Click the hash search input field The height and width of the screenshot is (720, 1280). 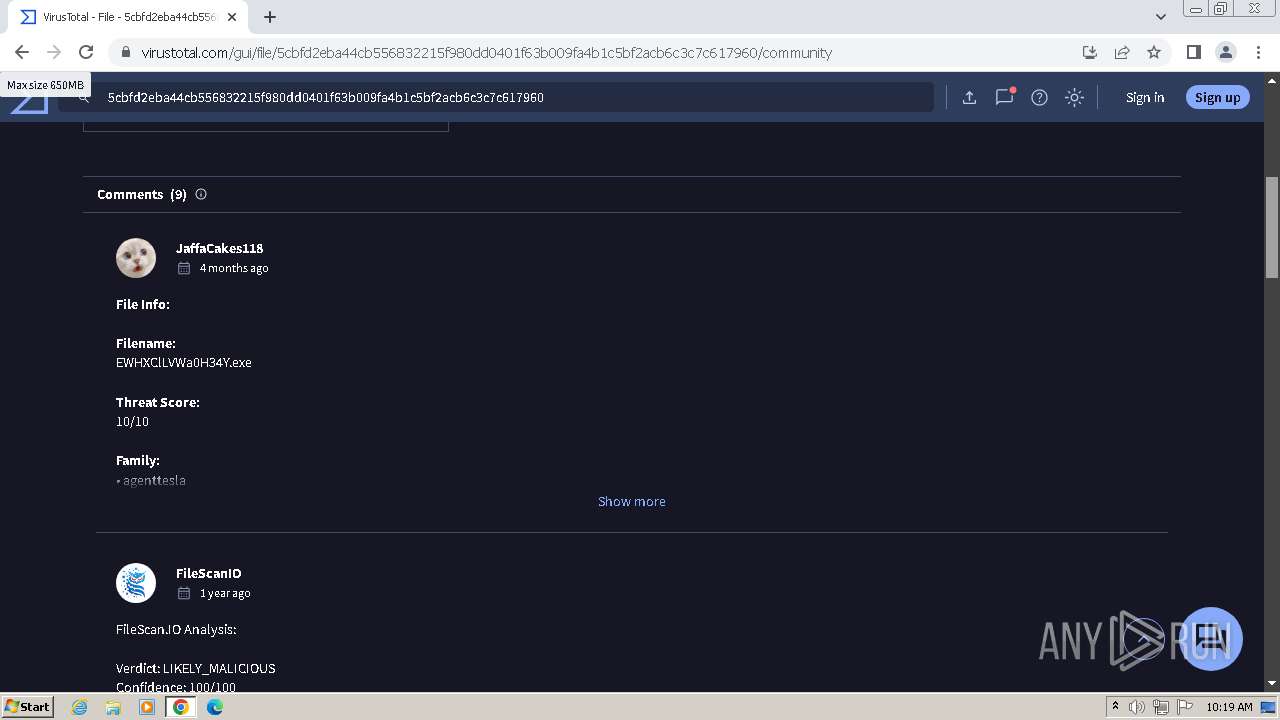[515, 97]
